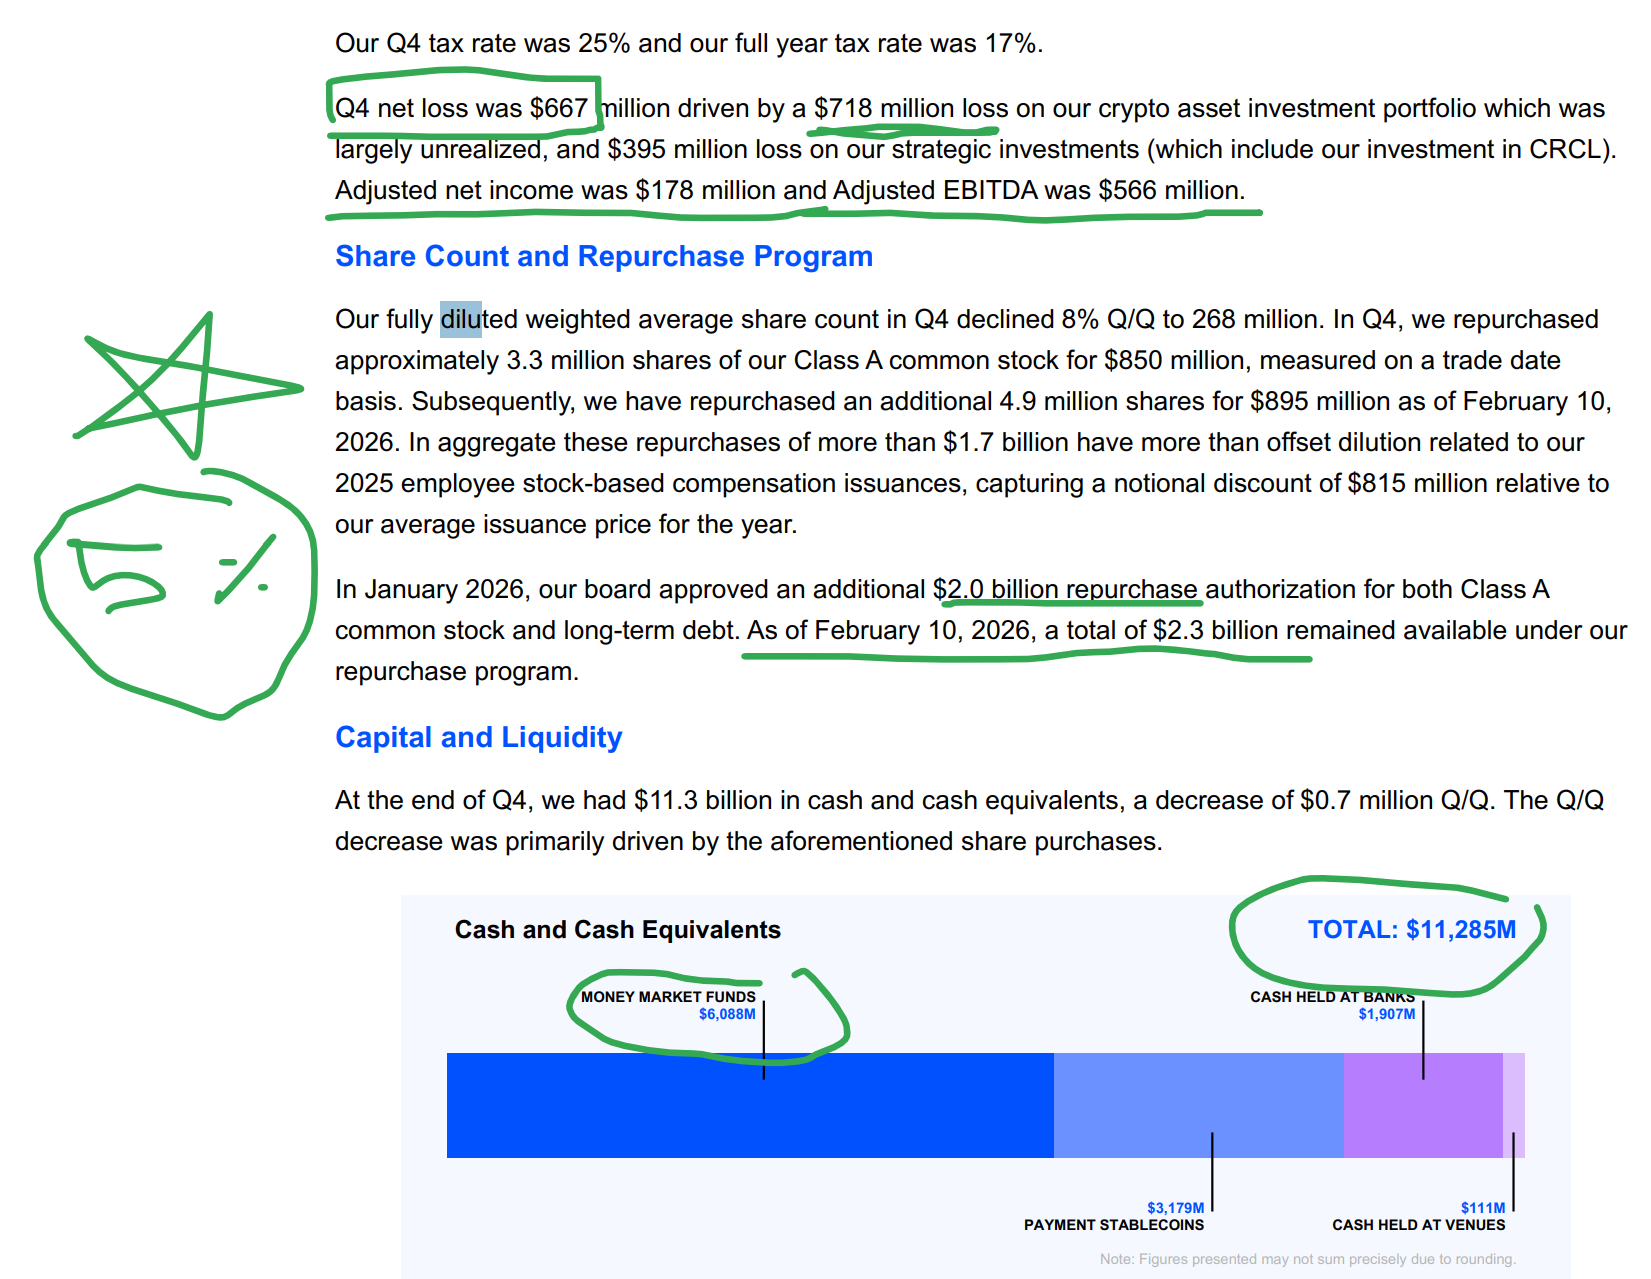The width and height of the screenshot is (1651, 1279).
Task: Click the purple cash at banks bar segment
Action: pos(1423,1105)
